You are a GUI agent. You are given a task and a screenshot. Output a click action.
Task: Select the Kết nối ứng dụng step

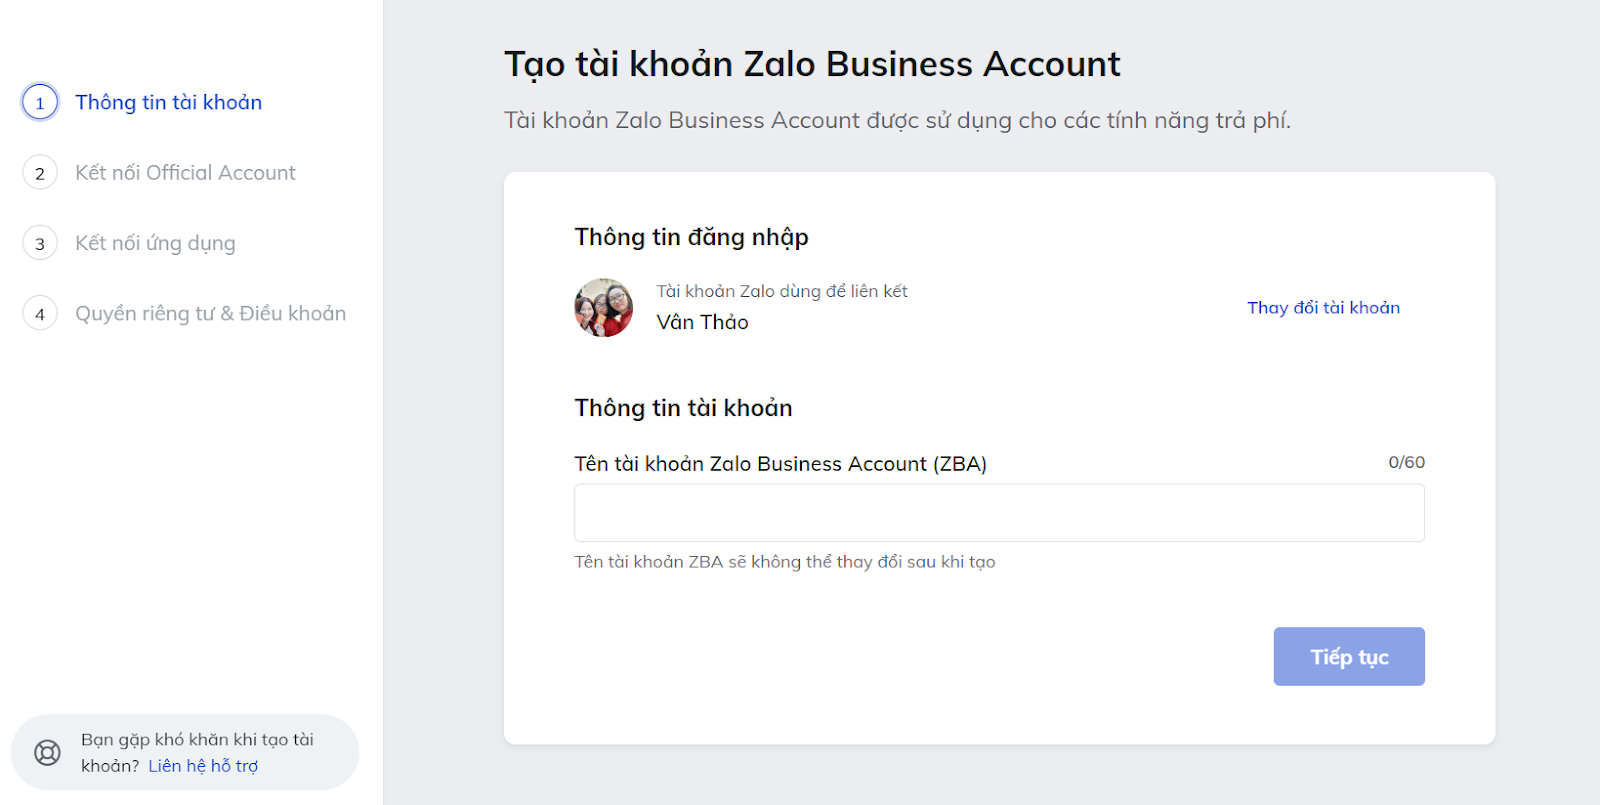(155, 243)
